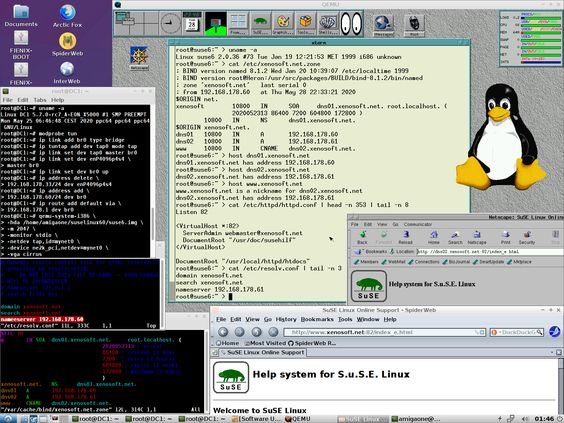
Task: Open Netscape Go menu
Action: pyautogui.click(x=395, y=224)
